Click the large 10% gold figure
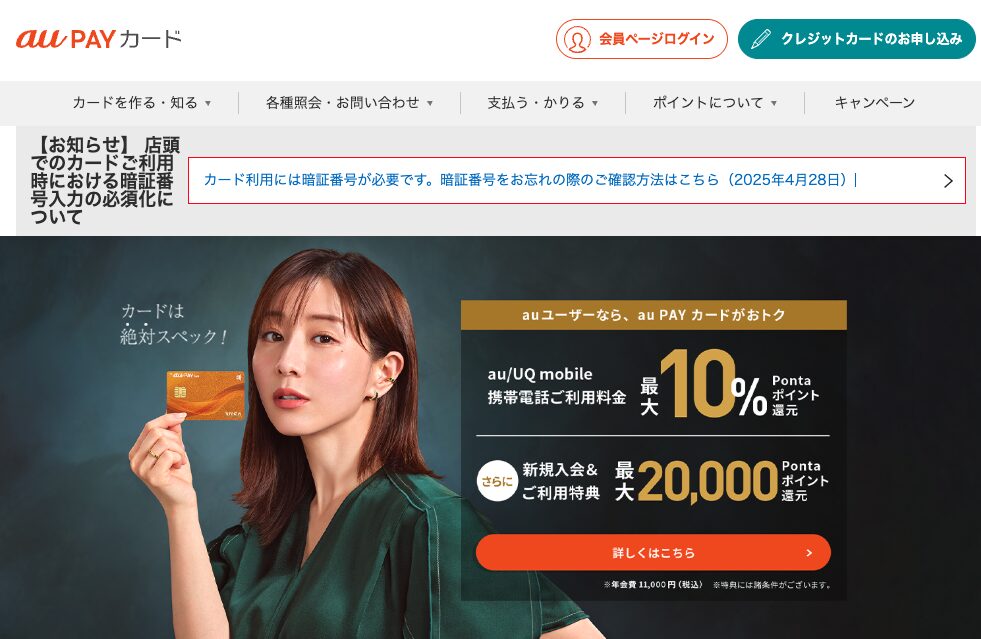The height and width of the screenshot is (639, 981). coord(713,384)
